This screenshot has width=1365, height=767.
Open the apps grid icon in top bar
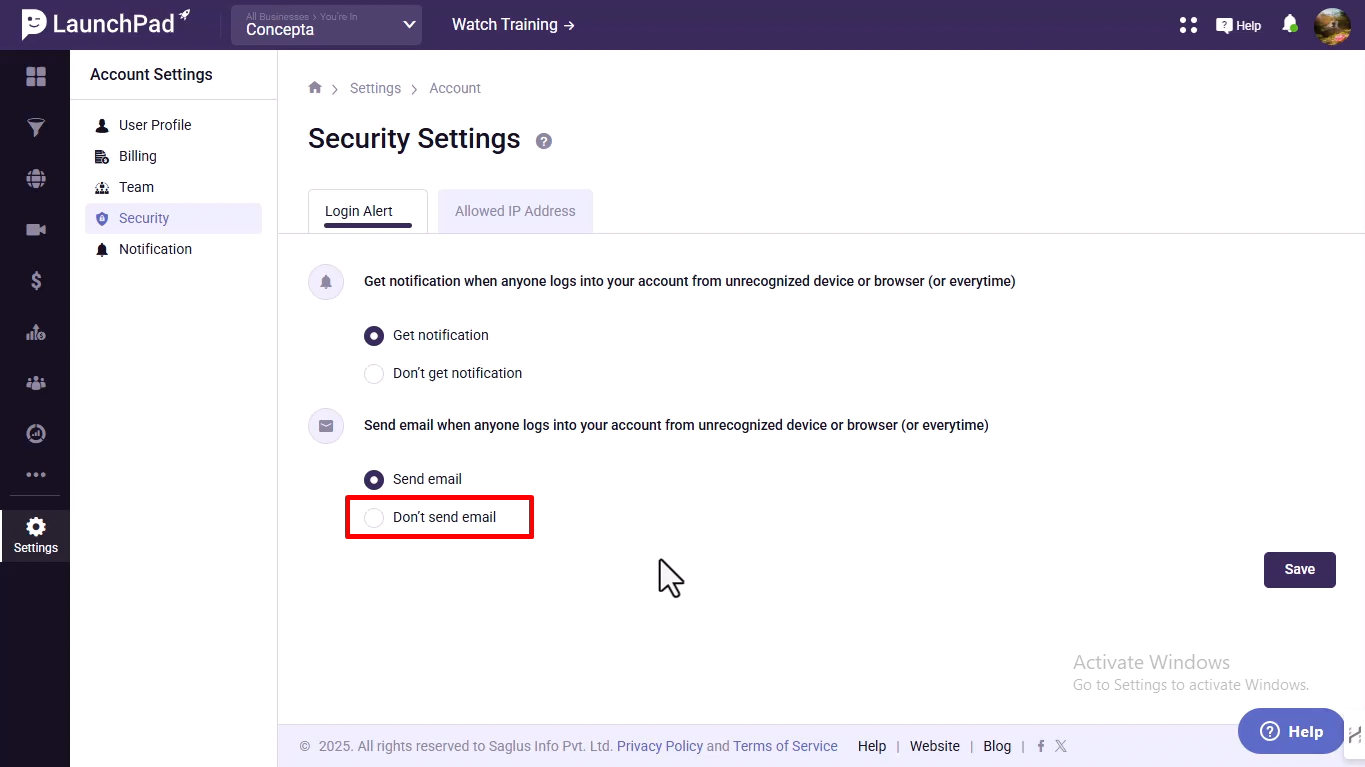[x=1188, y=25]
